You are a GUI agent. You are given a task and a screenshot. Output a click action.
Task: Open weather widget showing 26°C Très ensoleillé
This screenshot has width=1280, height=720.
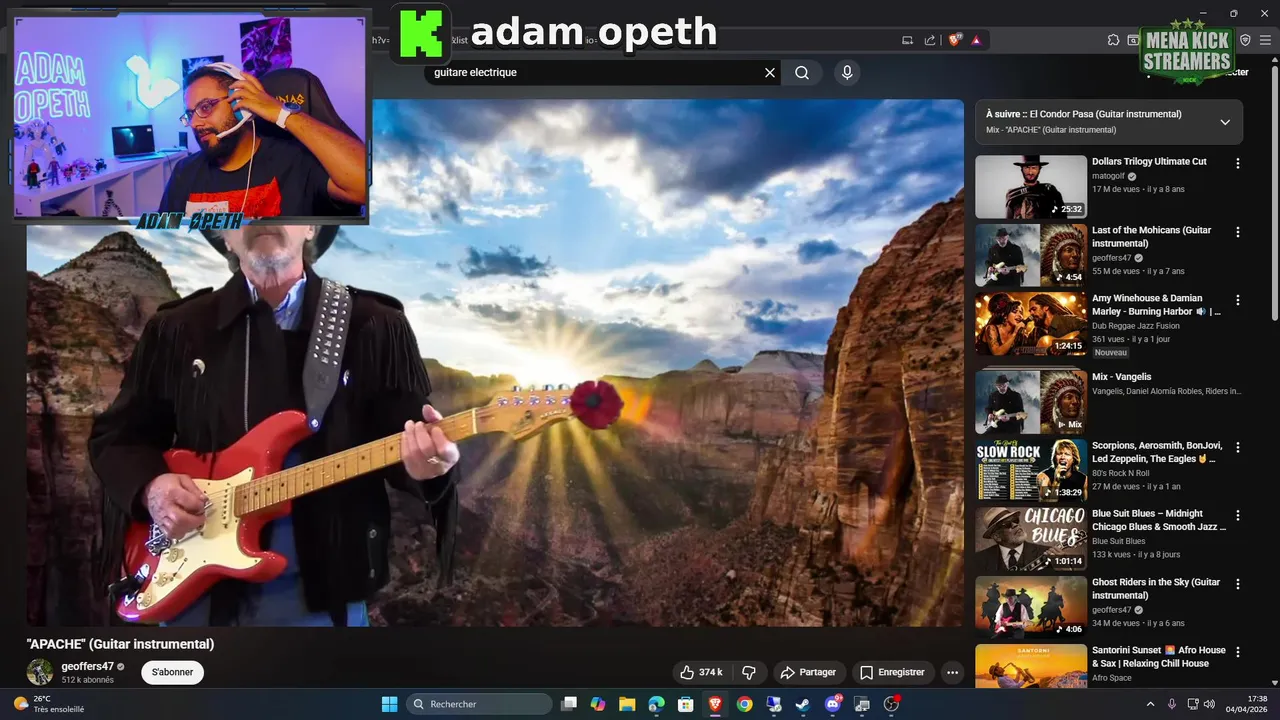tap(48, 704)
